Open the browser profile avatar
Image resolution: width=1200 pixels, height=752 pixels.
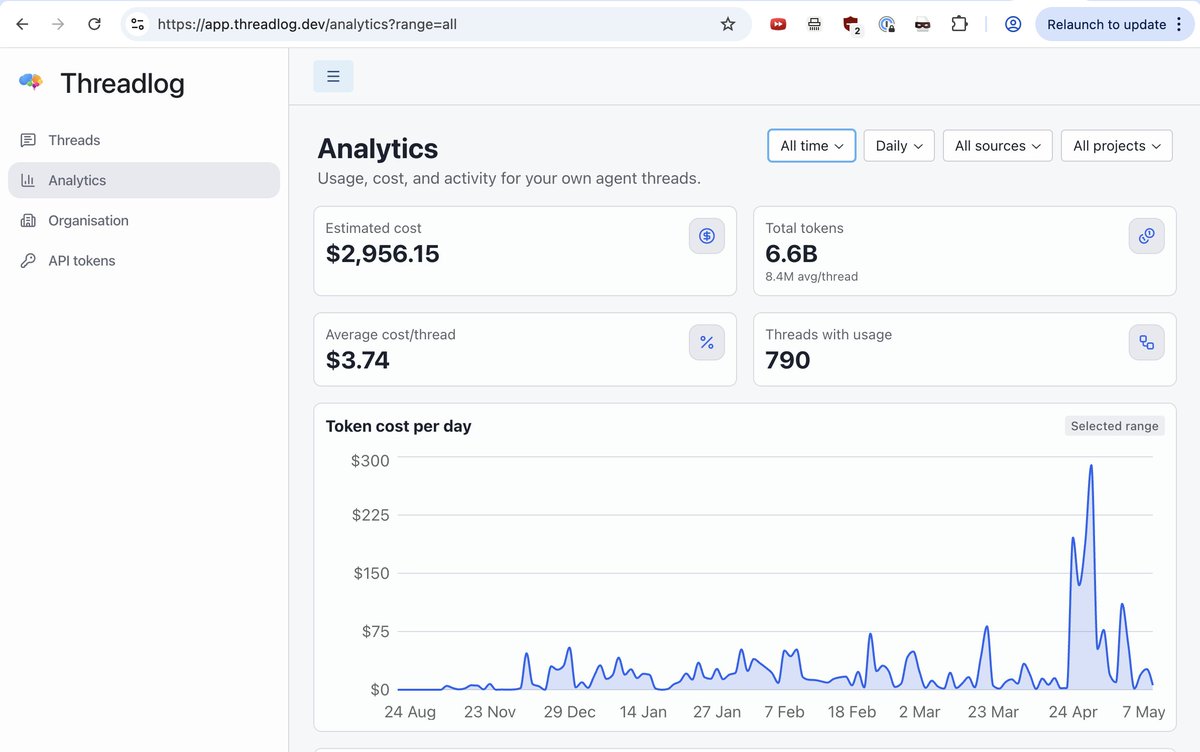[x=1013, y=24]
